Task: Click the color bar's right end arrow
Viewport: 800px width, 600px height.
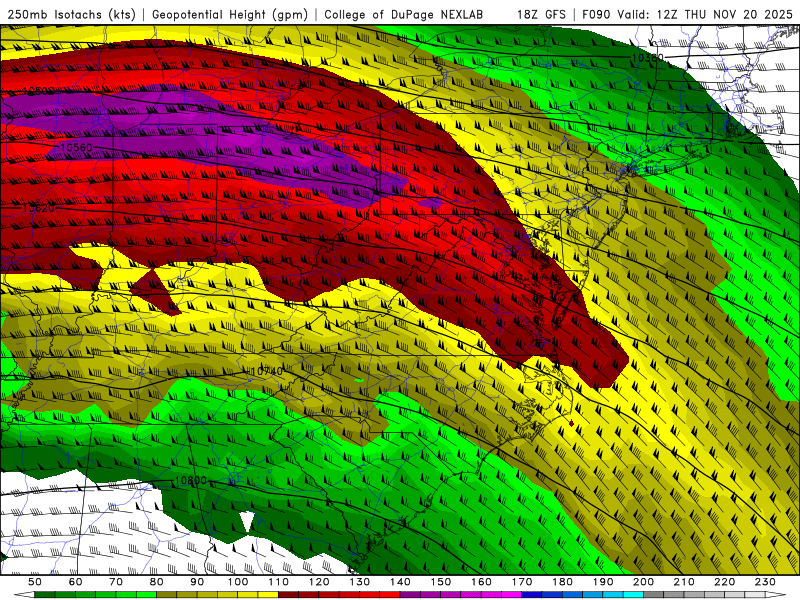Action: 776,595
